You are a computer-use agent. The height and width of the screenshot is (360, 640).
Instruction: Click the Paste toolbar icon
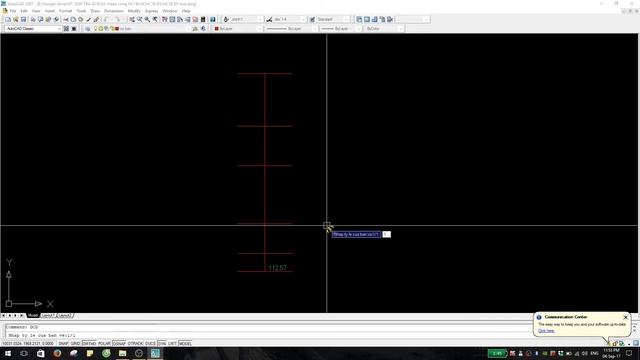point(81,19)
